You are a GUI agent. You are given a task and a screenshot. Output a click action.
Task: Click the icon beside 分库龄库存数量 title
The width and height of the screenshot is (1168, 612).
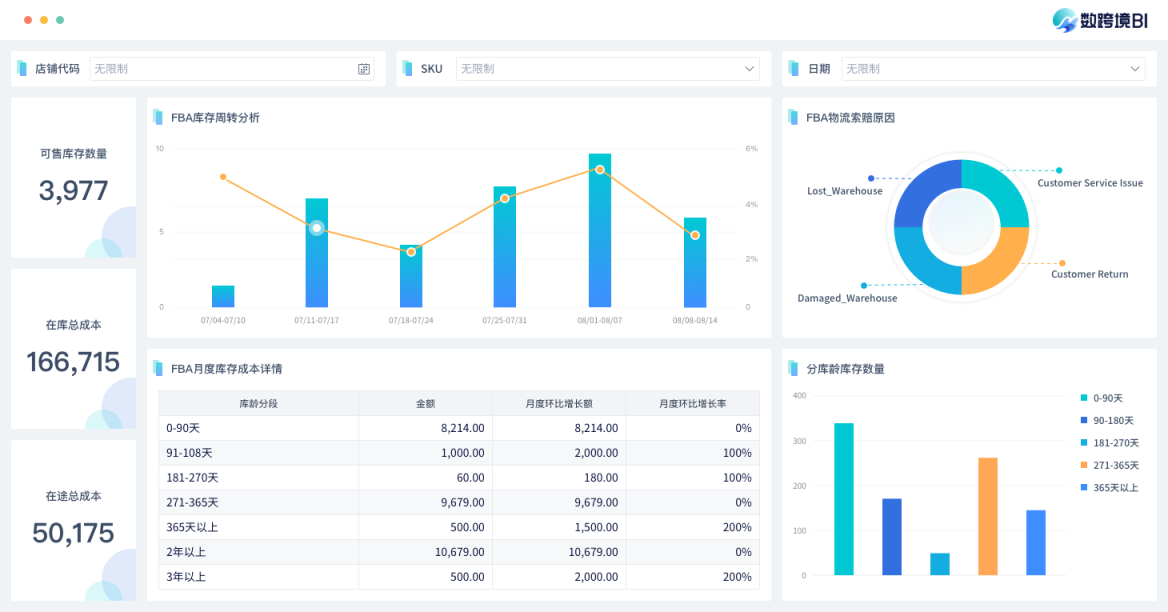pos(793,368)
